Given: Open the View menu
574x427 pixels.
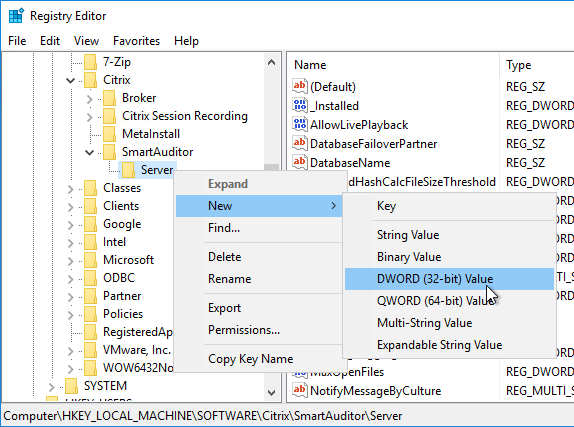Looking at the screenshot, I should click(86, 41).
